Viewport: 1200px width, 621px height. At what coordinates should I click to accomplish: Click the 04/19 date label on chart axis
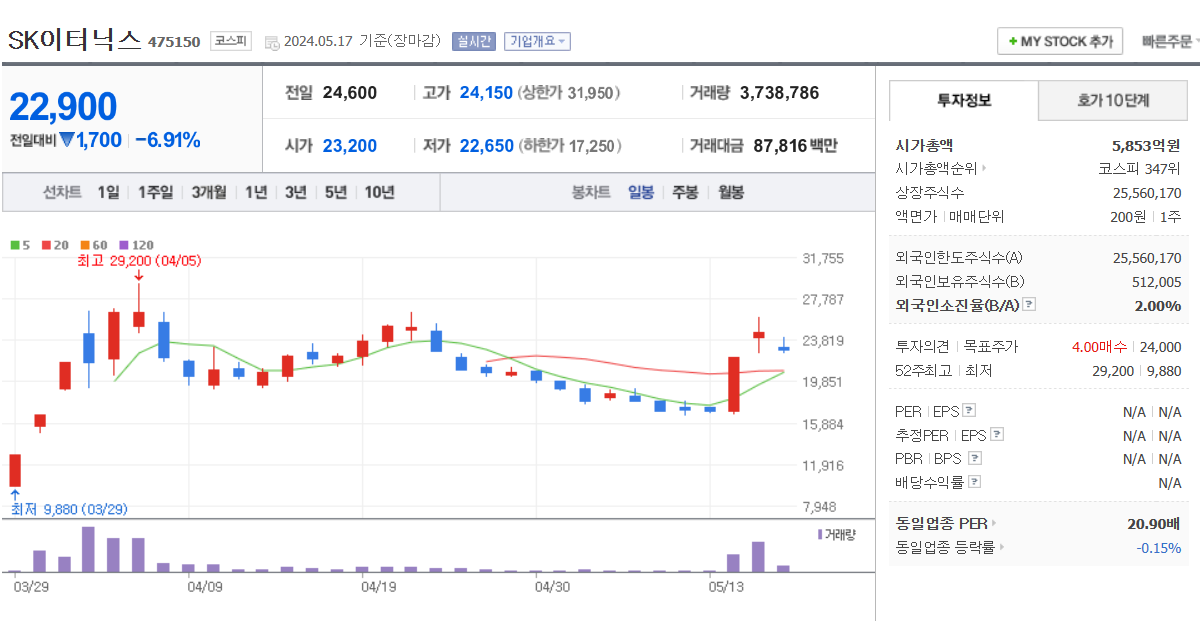click(378, 587)
